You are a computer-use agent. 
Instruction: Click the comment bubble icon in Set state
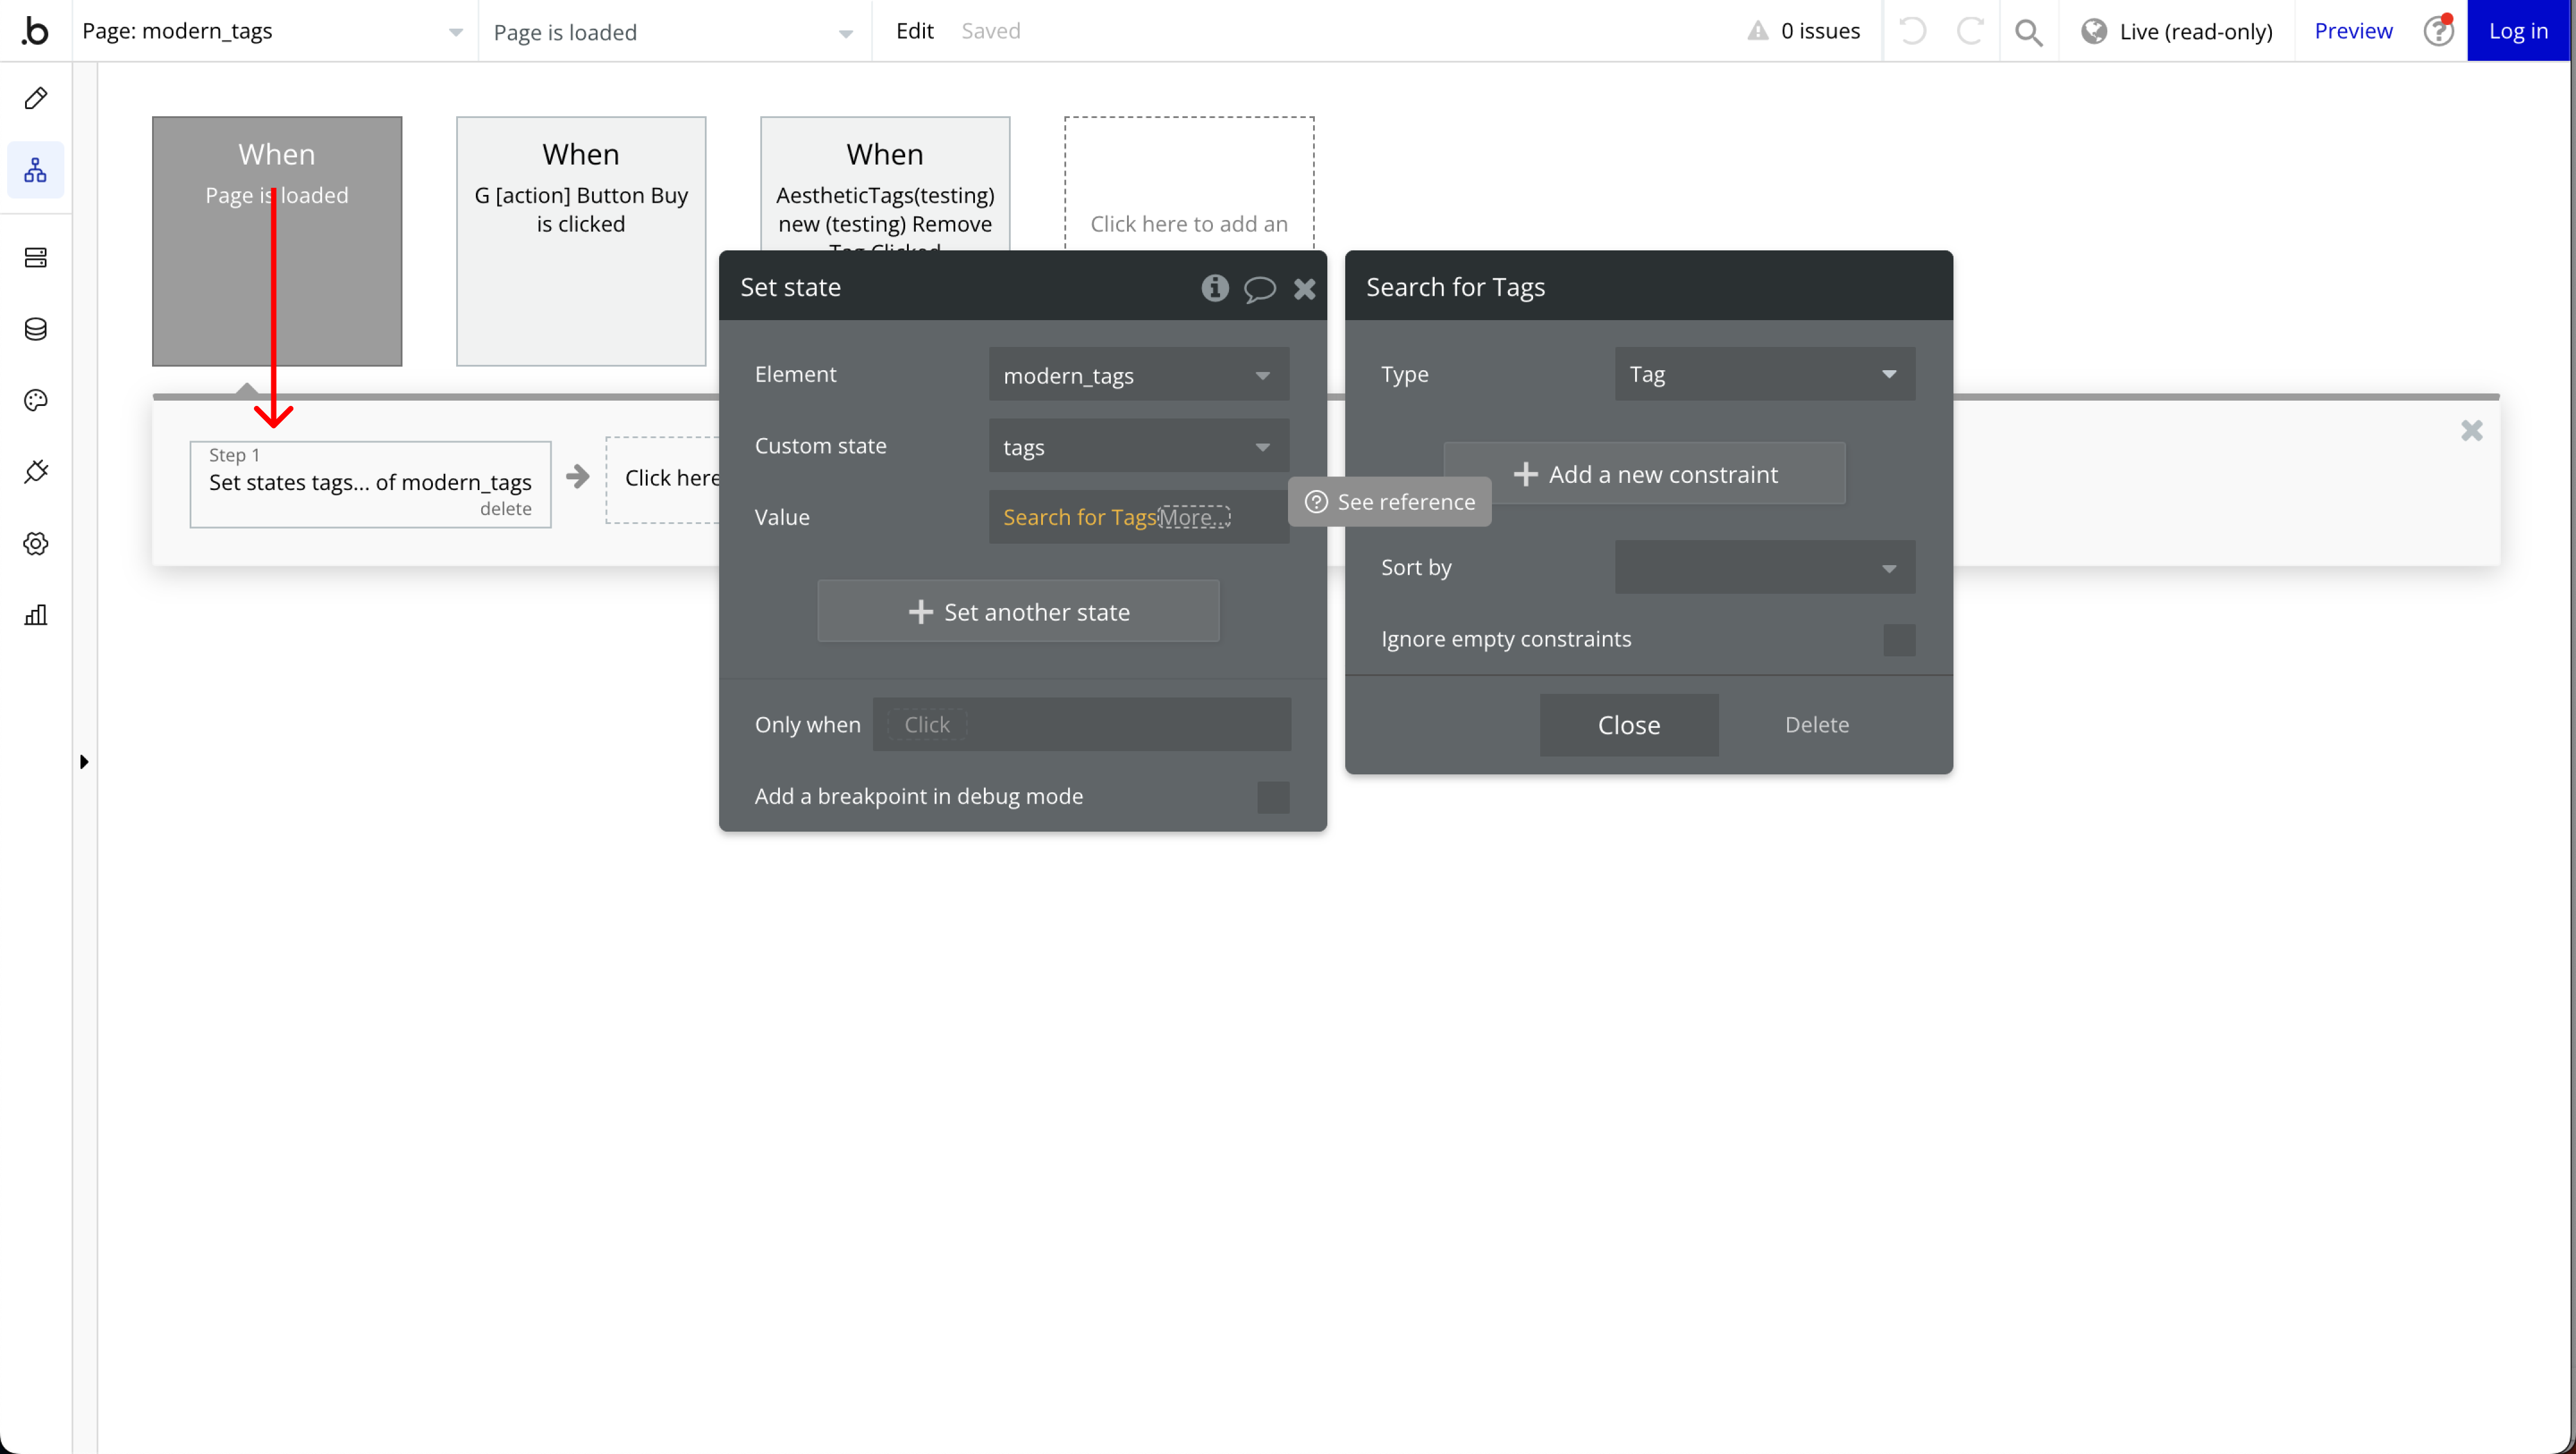[x=1259, y=289]
